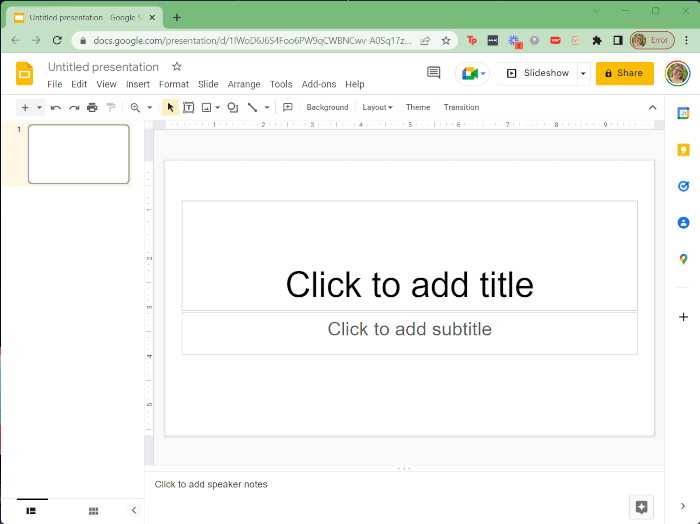Open Google Keep side panel
The image size is (700, 524).
(683, 150)
